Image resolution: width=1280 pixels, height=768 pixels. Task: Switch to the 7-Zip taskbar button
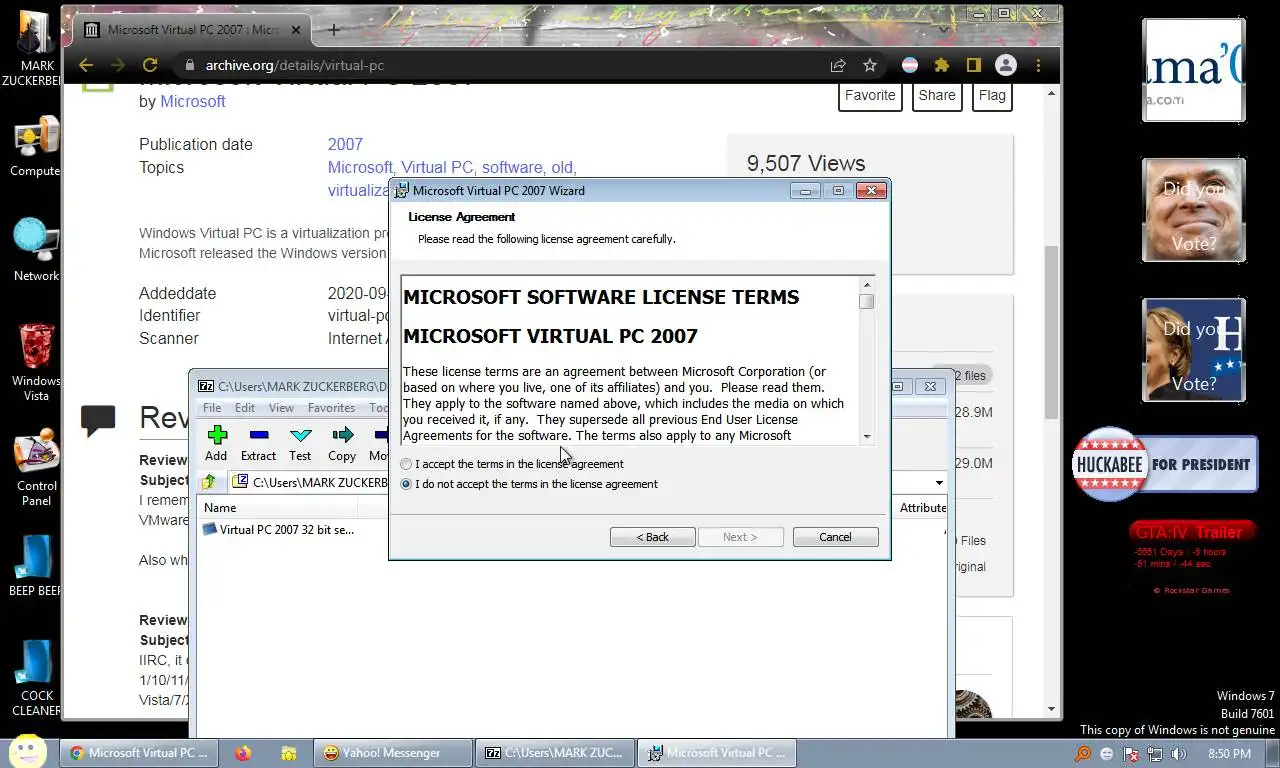[555, 753]
